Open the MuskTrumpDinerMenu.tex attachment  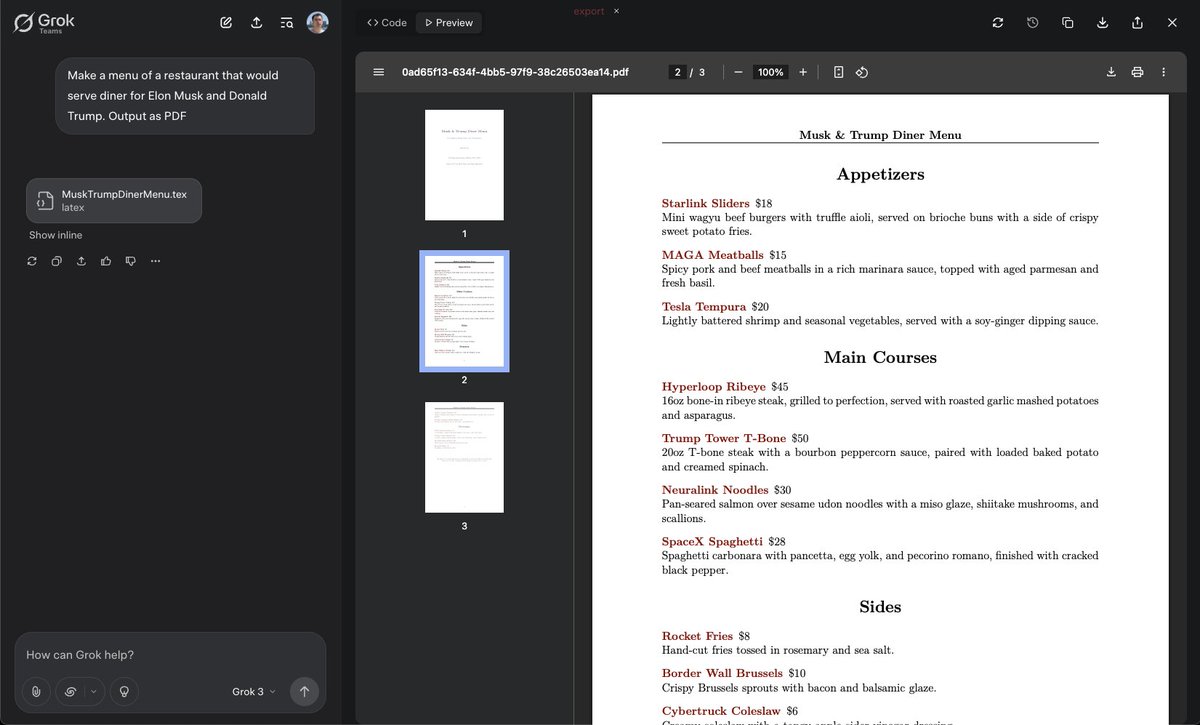click(x=113, y=200)
